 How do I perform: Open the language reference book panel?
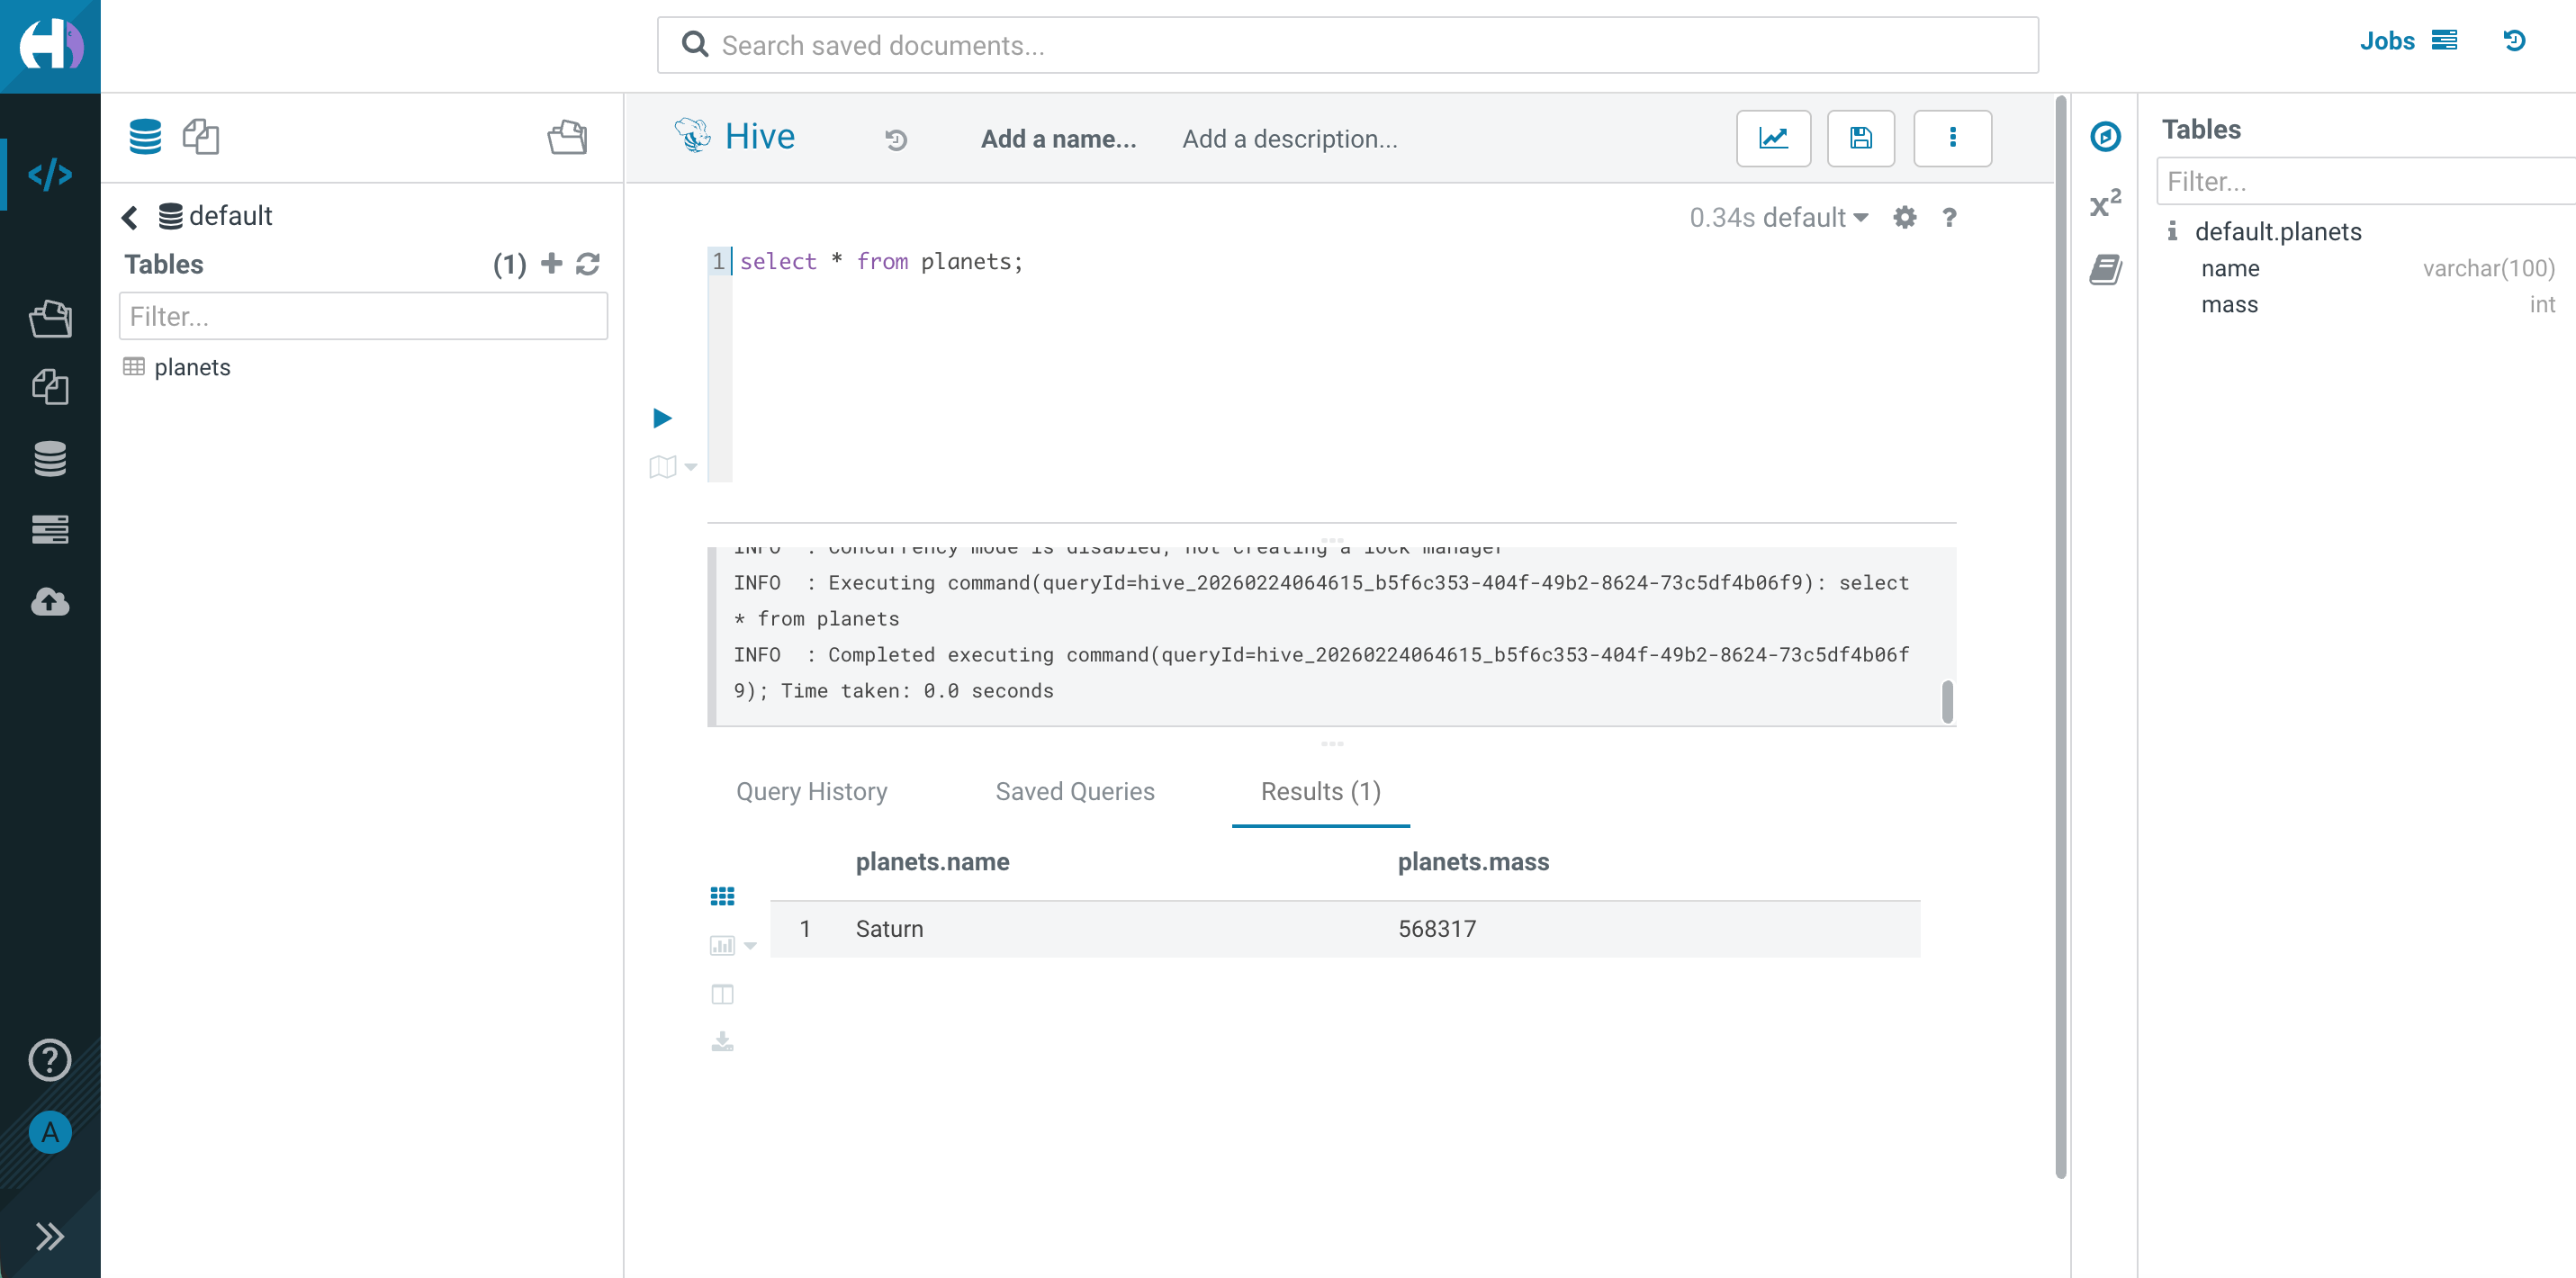pos(2106,268)
